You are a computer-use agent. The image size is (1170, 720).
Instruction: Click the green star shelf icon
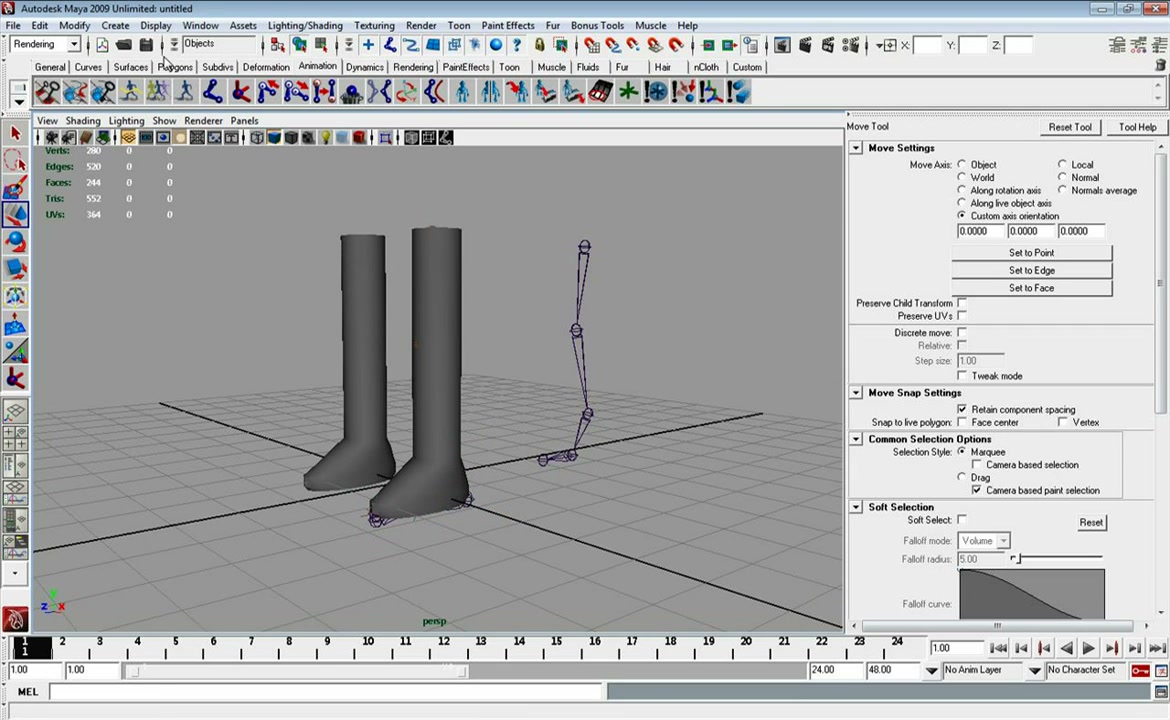[x=628, y=93]
